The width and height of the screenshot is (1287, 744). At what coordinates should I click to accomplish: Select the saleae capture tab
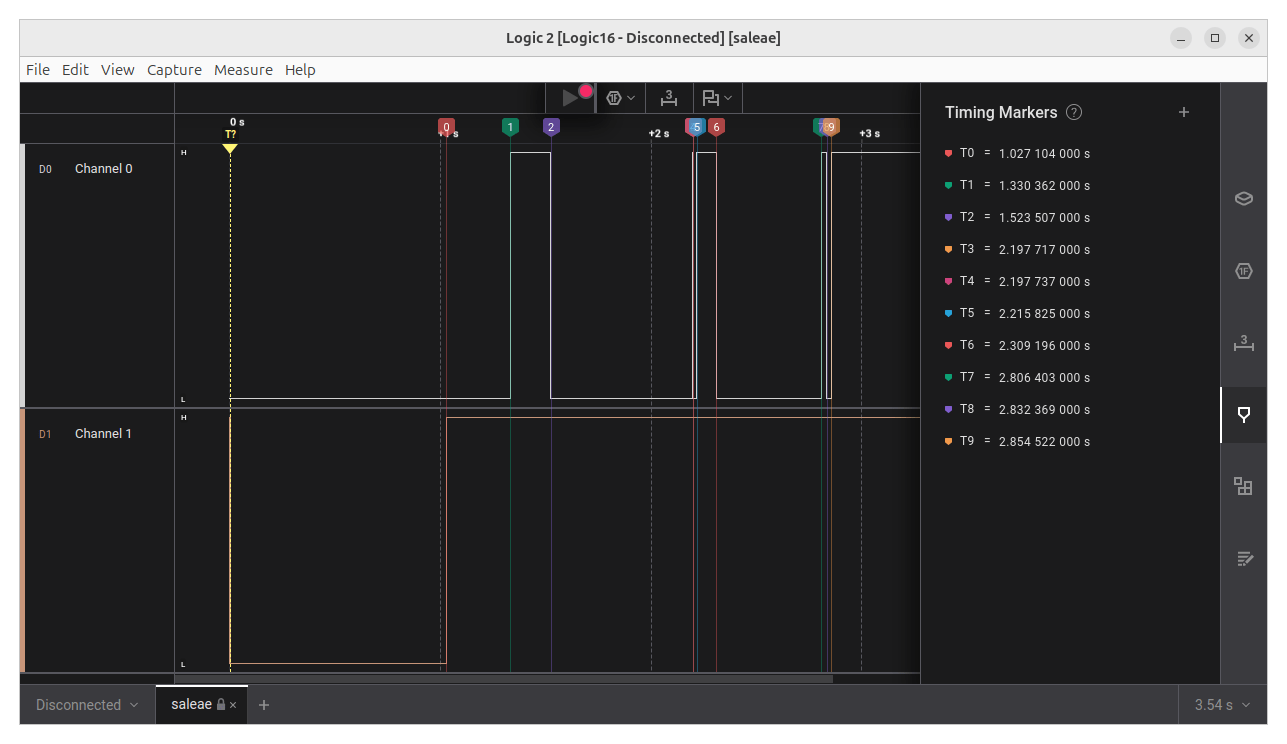(190, 704)
